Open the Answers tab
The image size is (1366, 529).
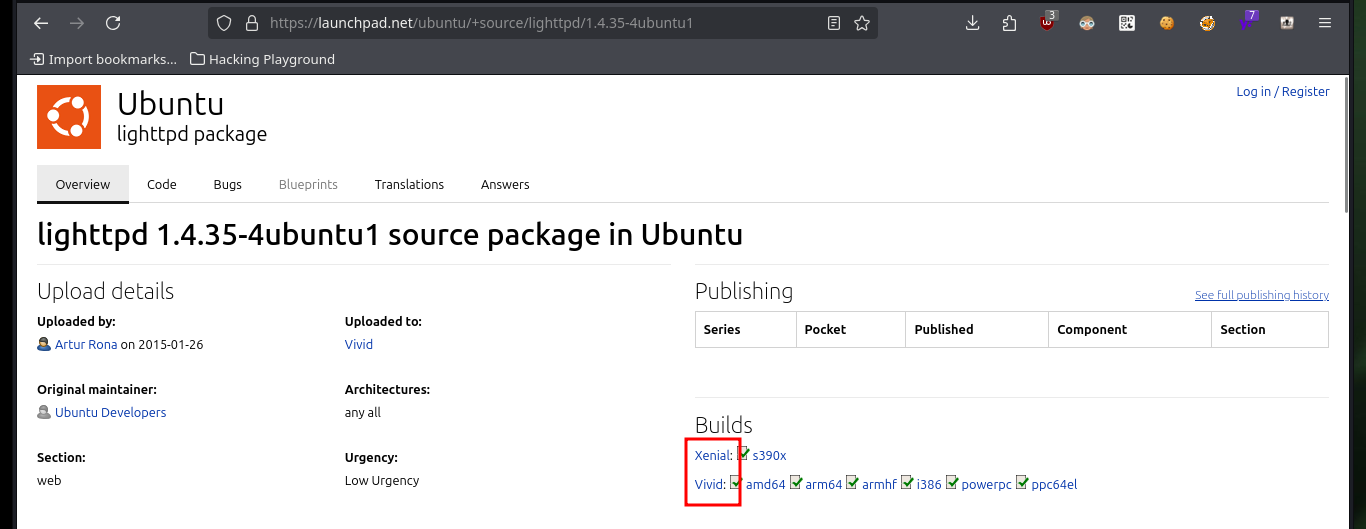505,184
